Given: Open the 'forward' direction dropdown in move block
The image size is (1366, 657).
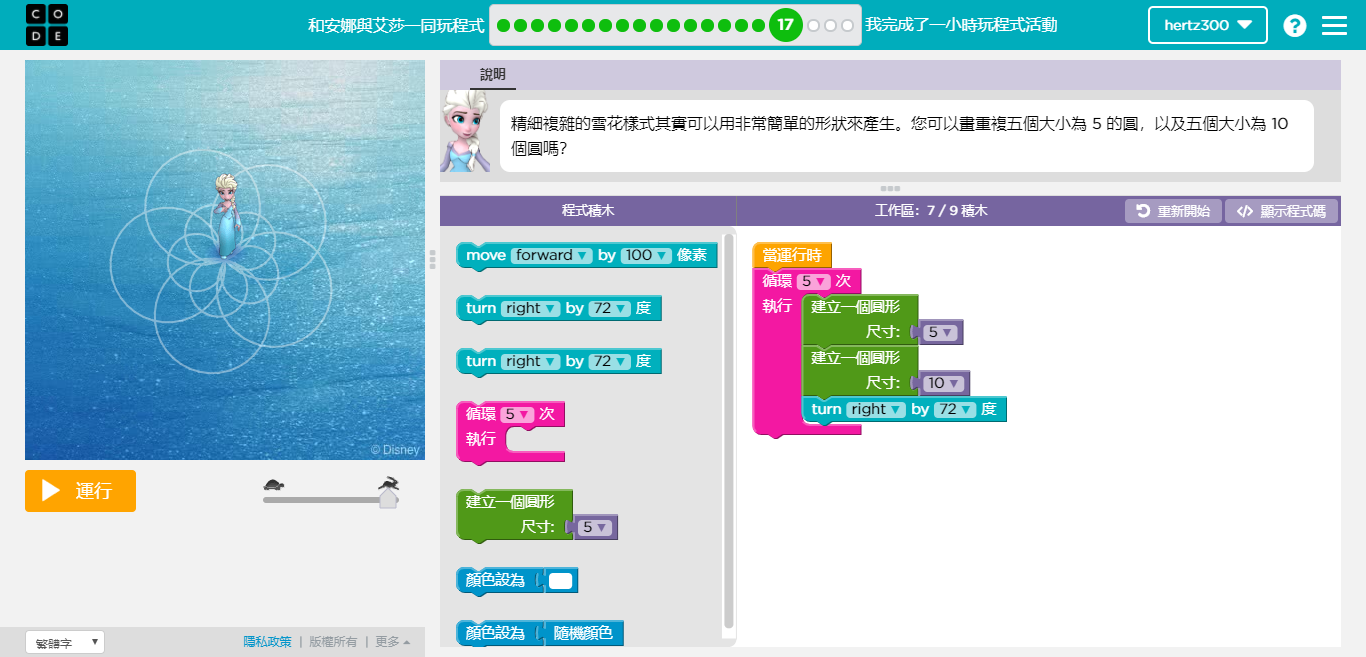Looking at the screenshot, I should pyautogui.click(x=551, y=255).
